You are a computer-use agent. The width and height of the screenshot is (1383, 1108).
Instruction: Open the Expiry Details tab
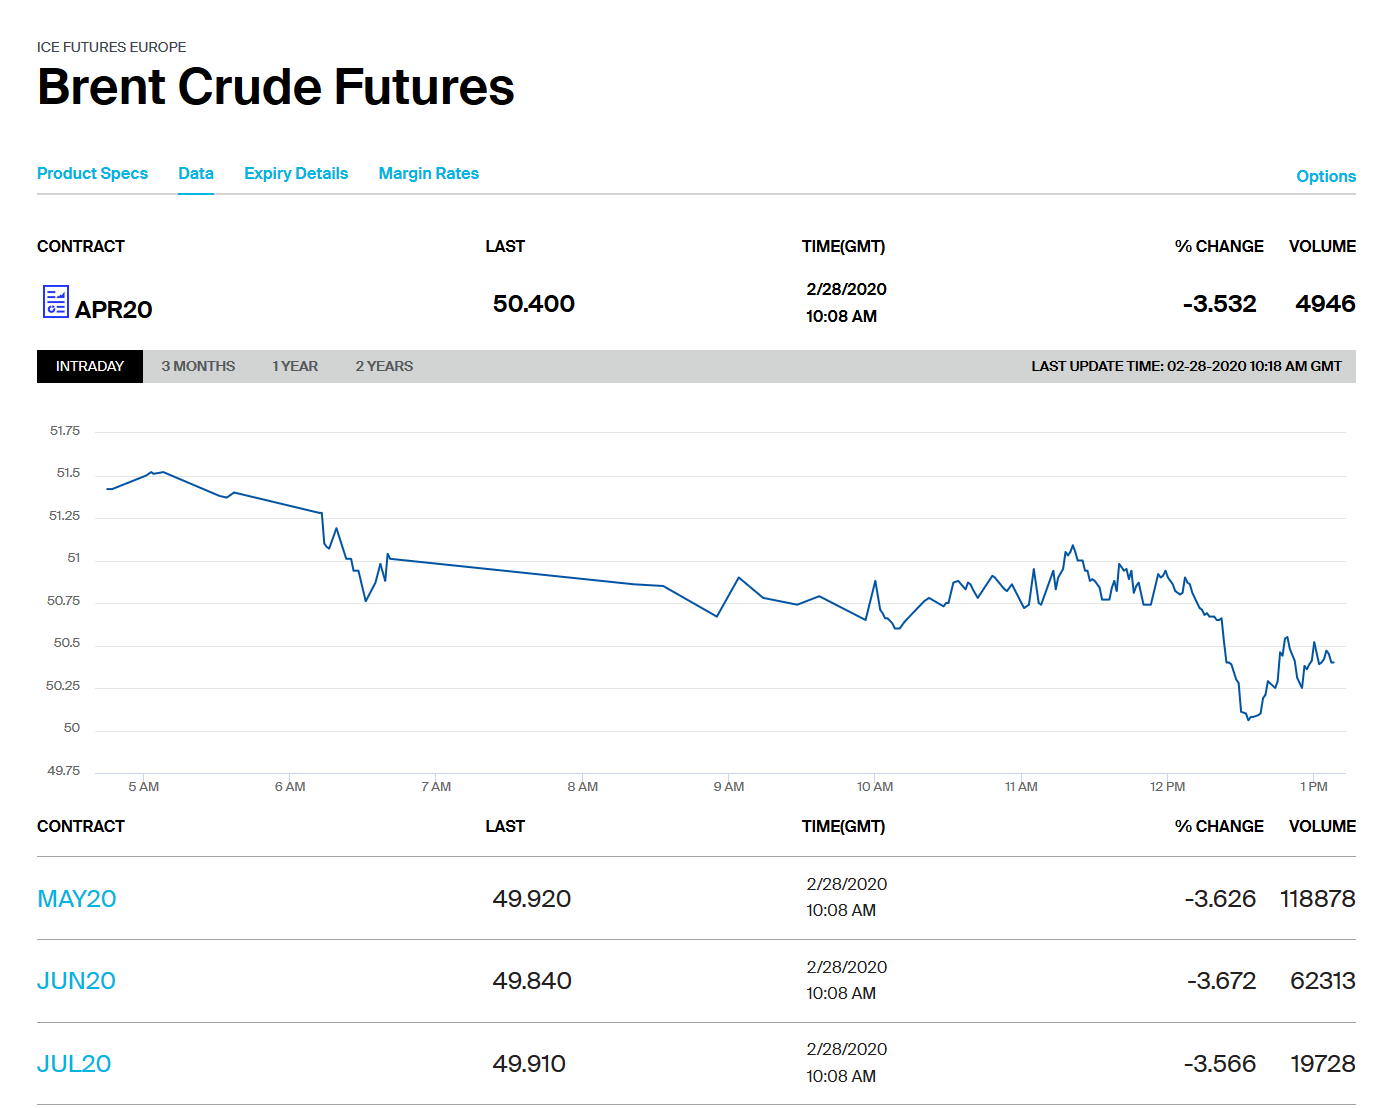click(296, 174)
